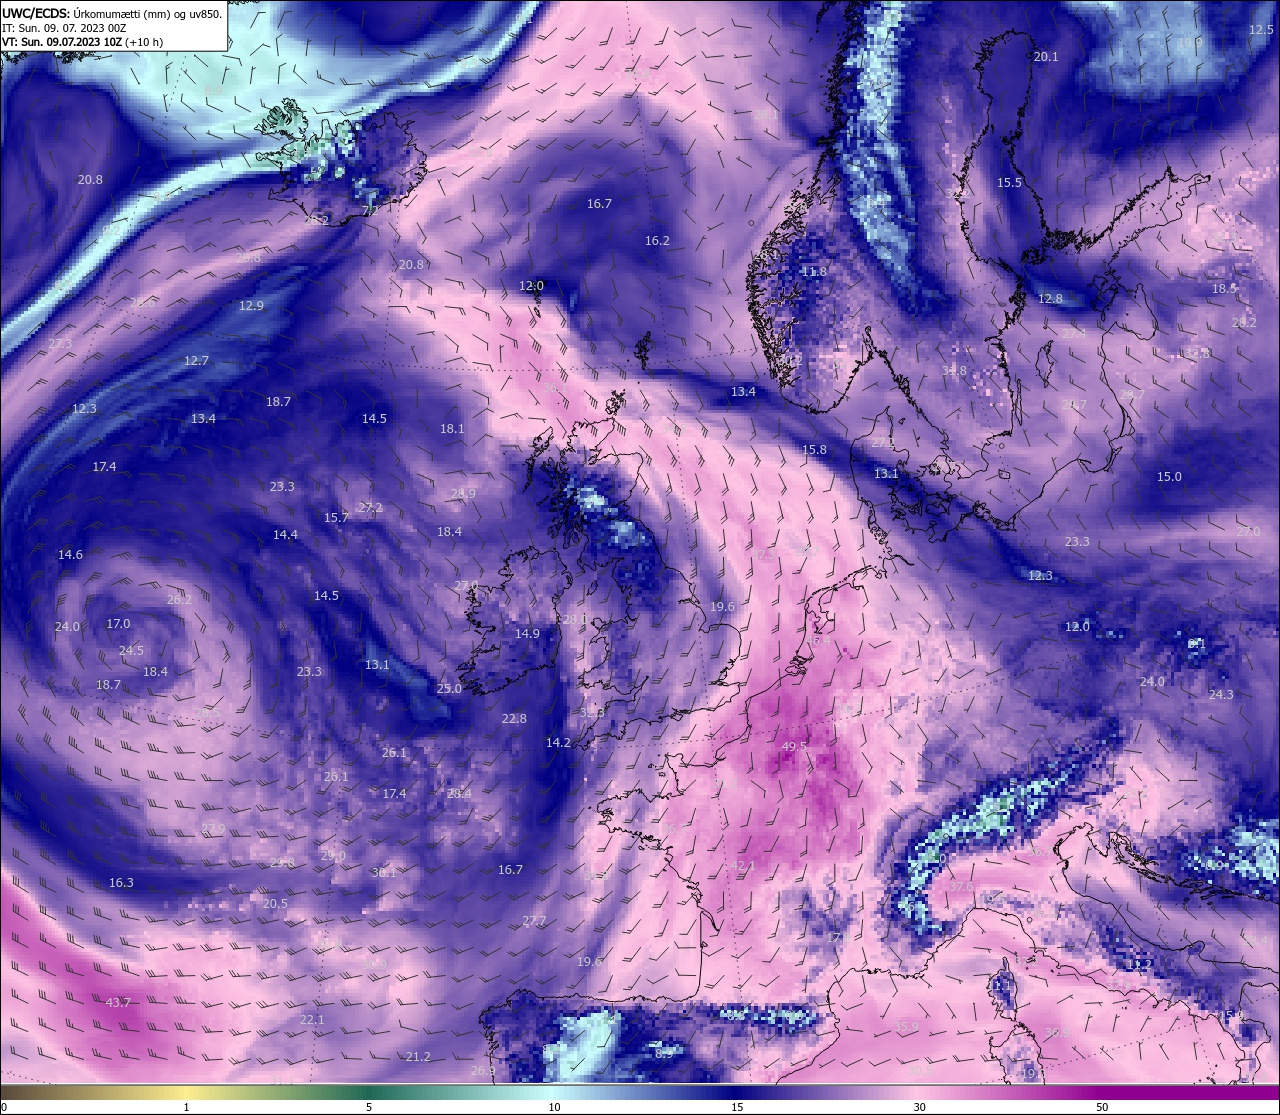Click the 27.2 value in the Atlantic
1280x1115 pixels.
370,507
